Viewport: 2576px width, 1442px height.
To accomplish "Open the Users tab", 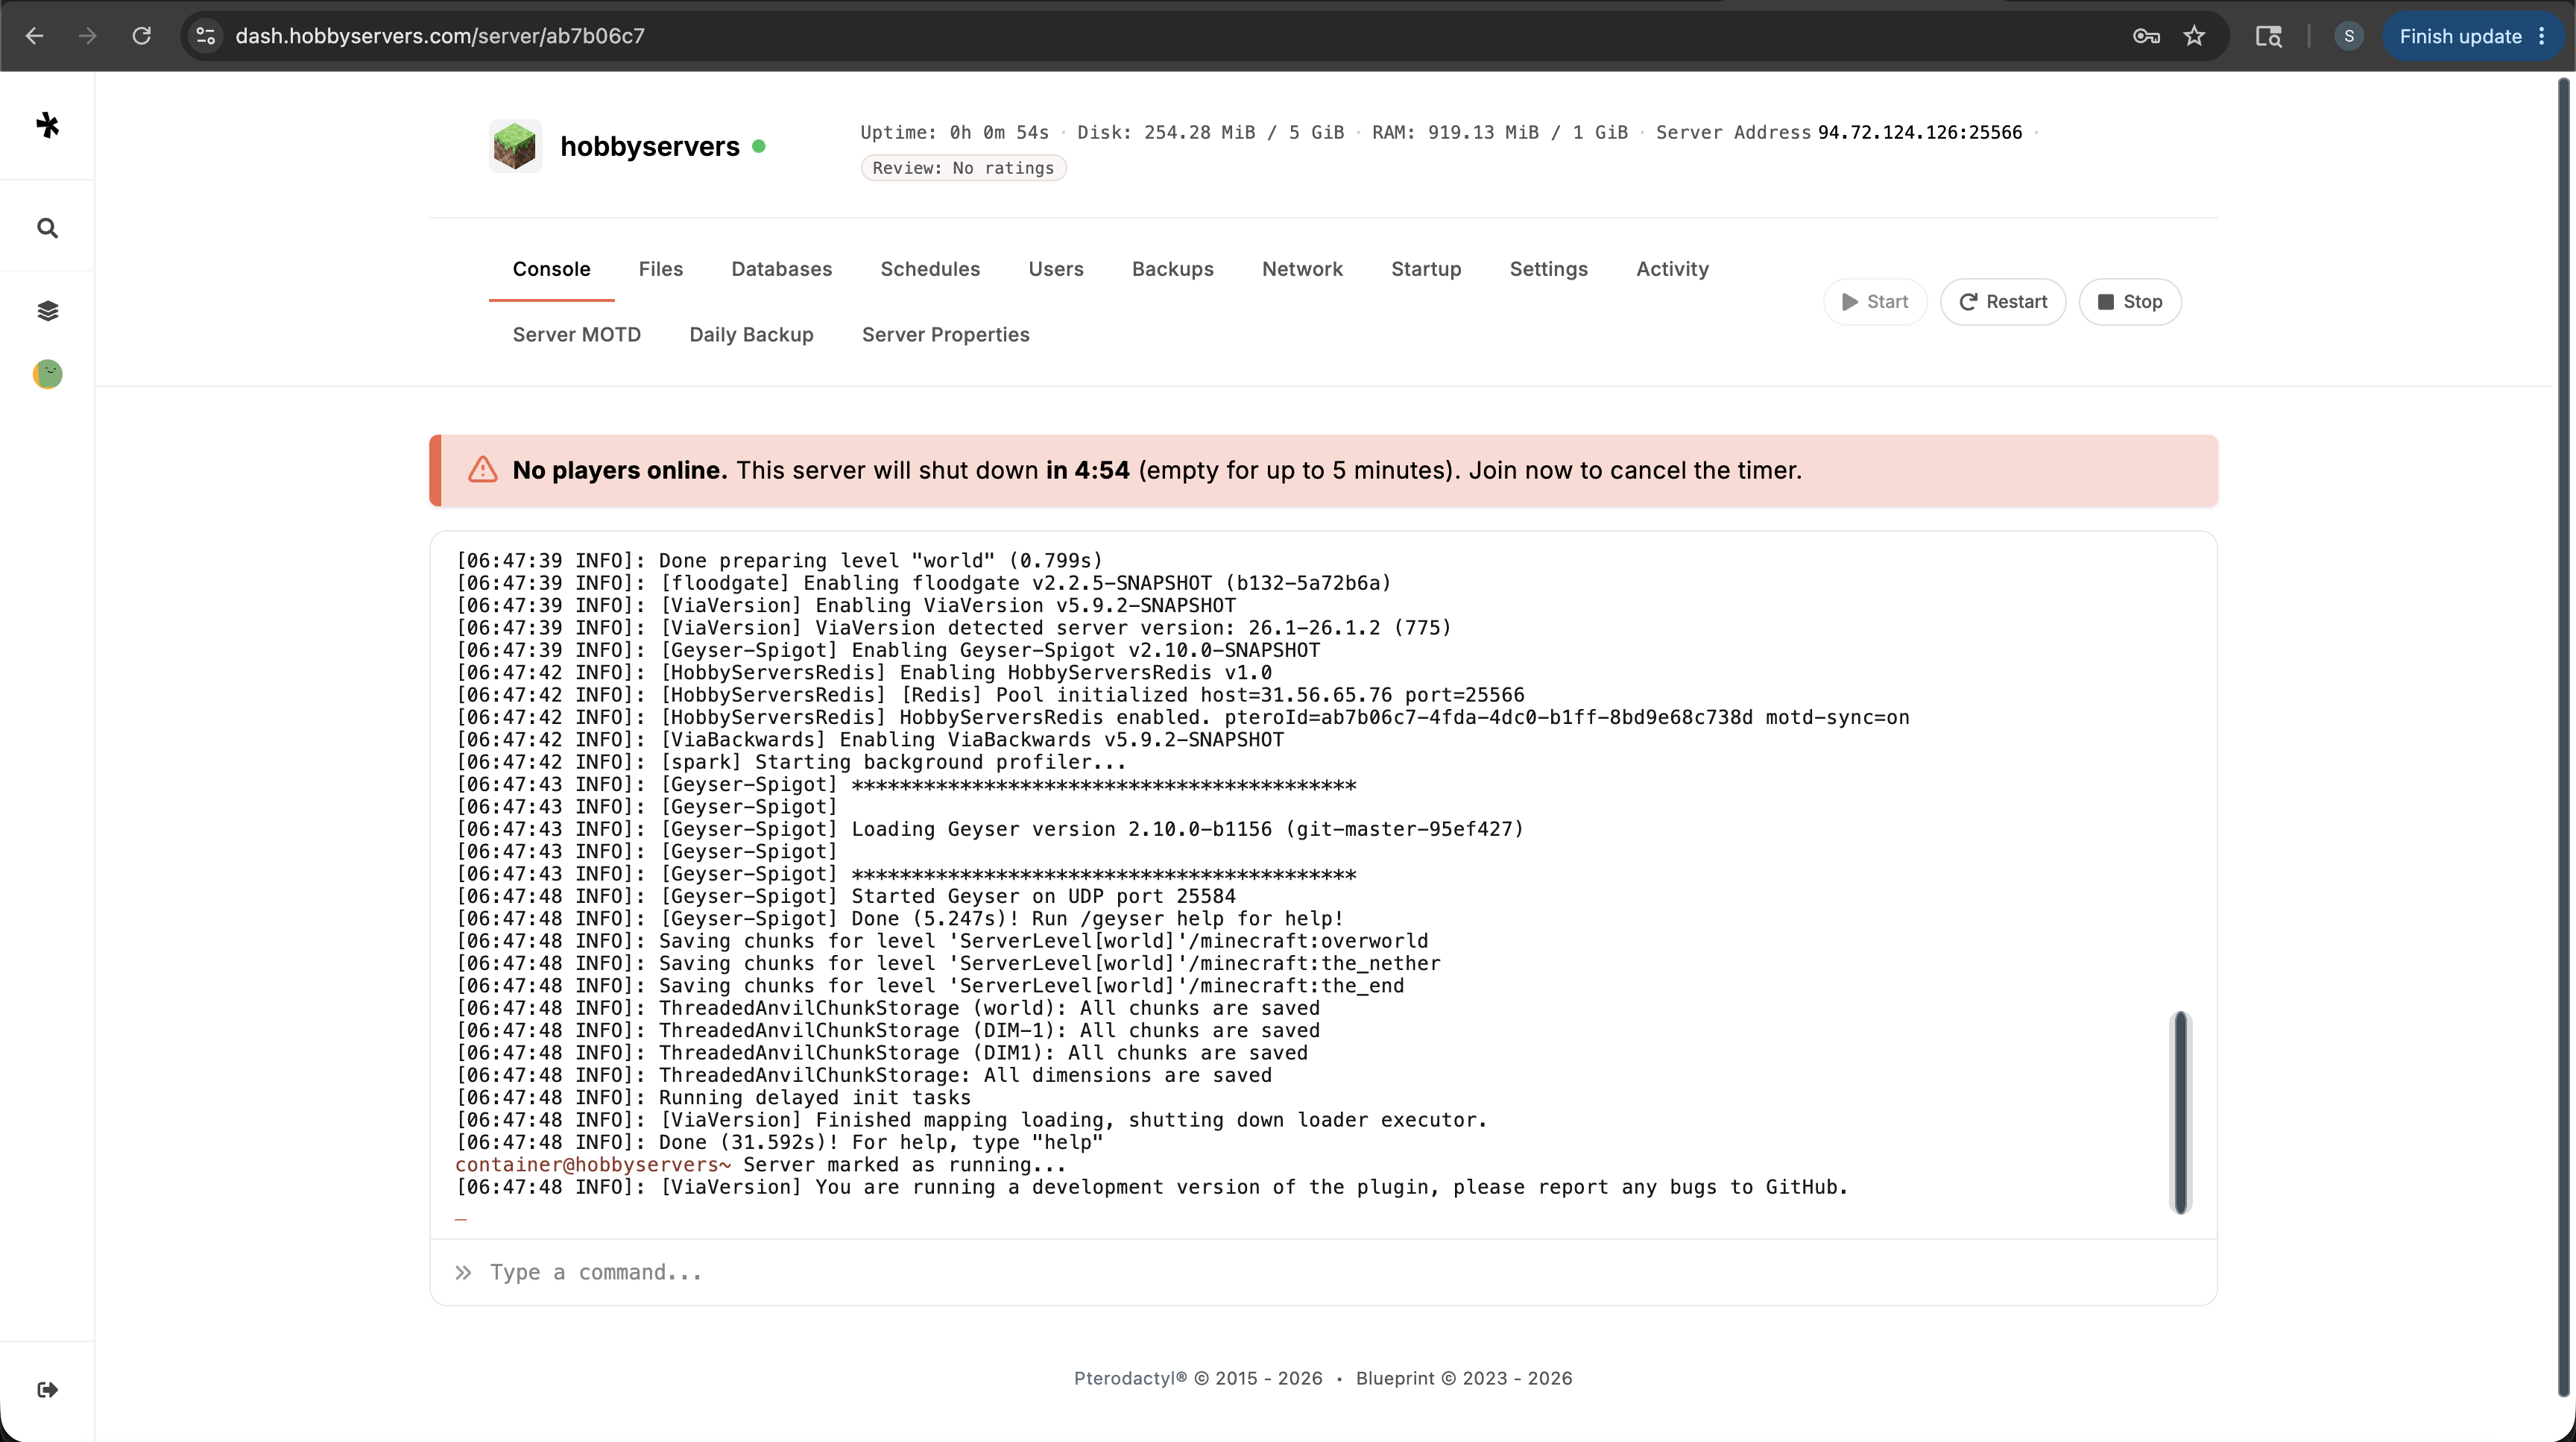I will 1056,269.
